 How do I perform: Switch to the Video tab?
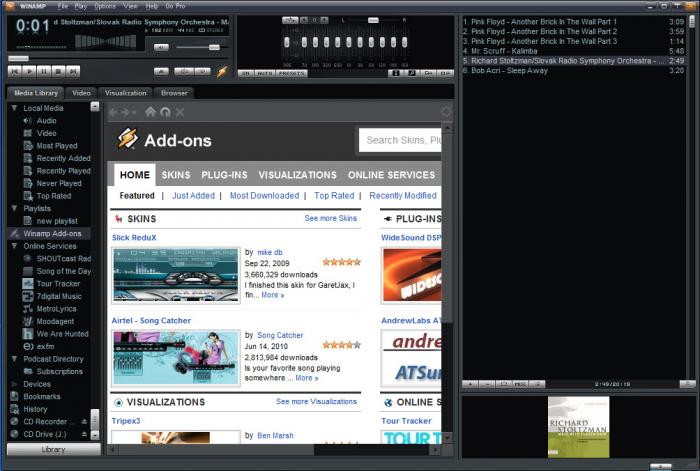(x=81, y=93)
